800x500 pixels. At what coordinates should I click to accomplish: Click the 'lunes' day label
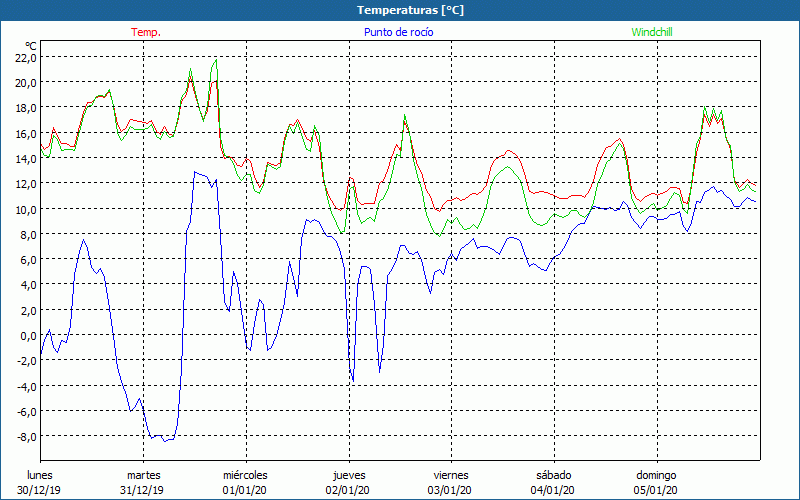point(40,475)
